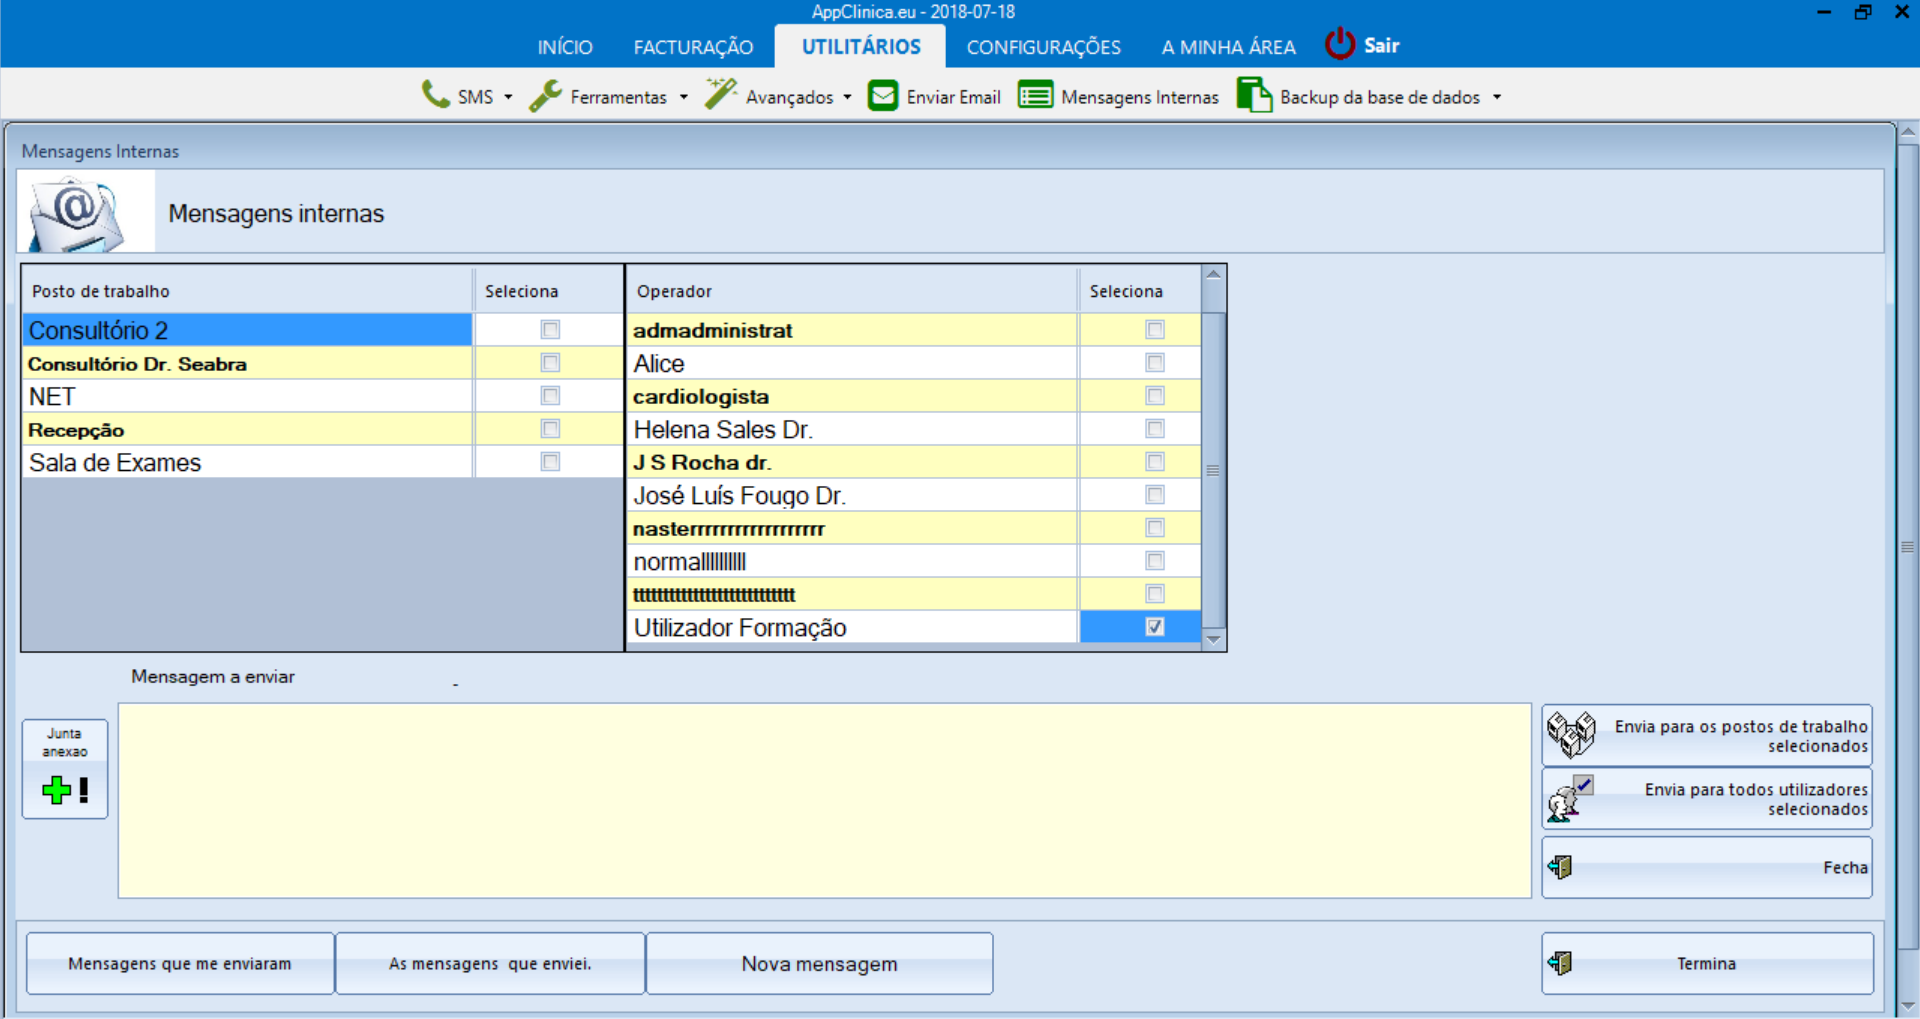Screen dimensions: 1920x1019
Task: Click the selected users send icon
Action: click(1570, 798)
